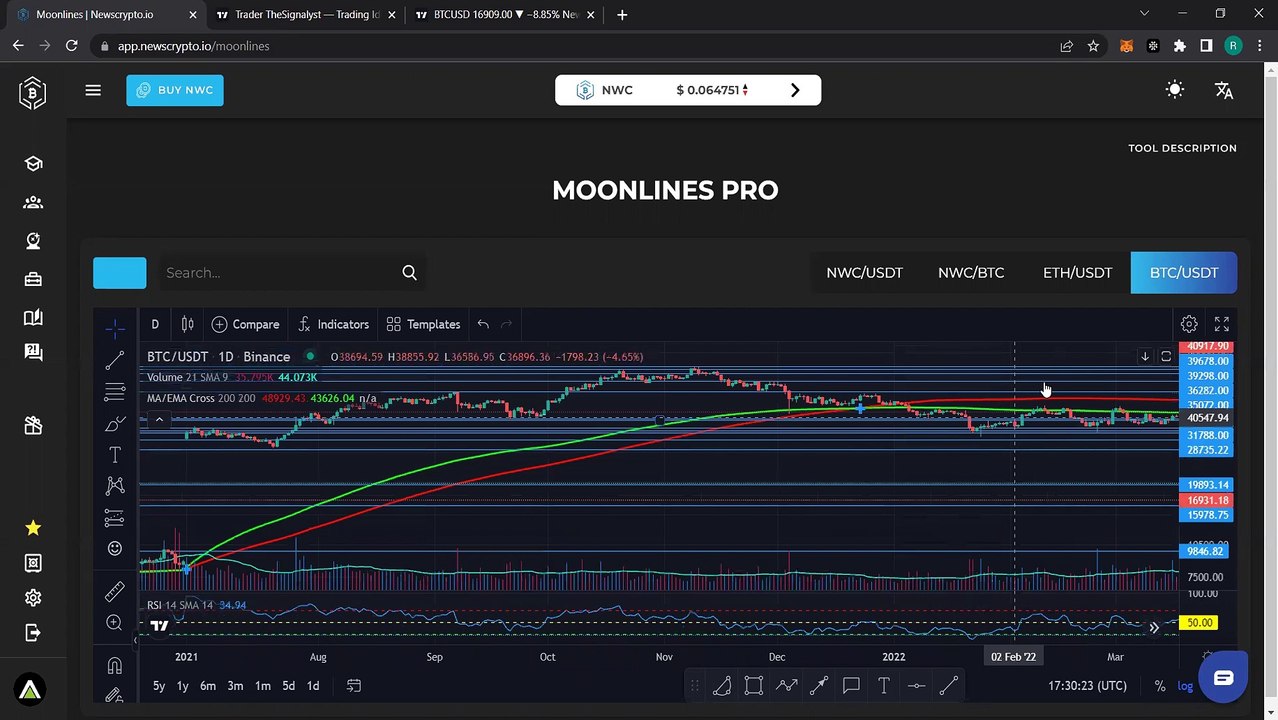Open the community people sidebar icon

33,202
